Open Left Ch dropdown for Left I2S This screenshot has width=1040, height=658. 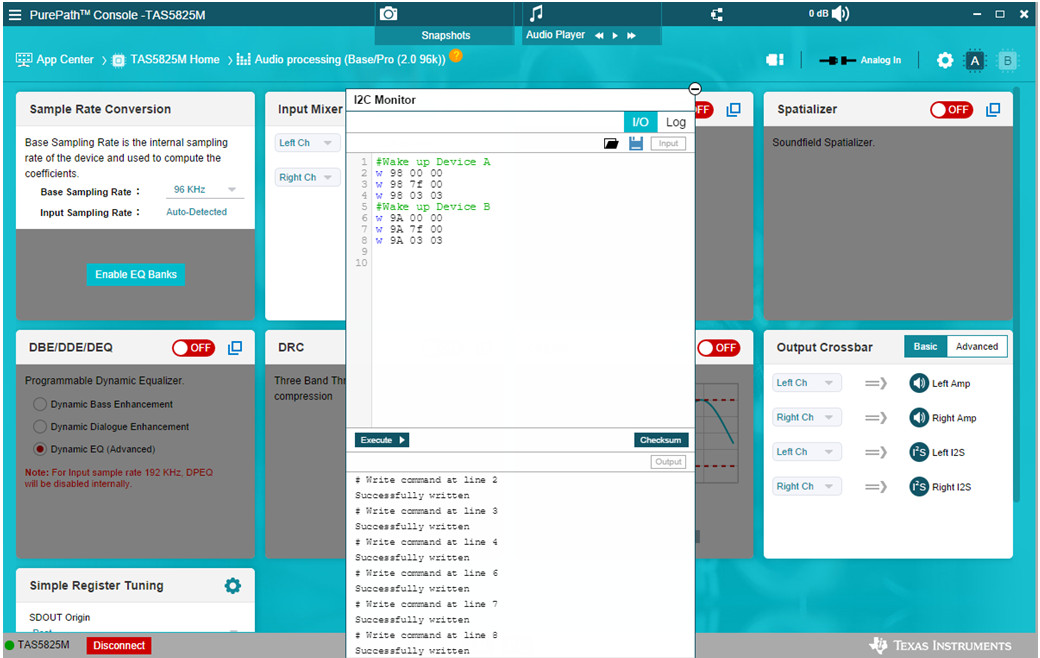[807, 452]
